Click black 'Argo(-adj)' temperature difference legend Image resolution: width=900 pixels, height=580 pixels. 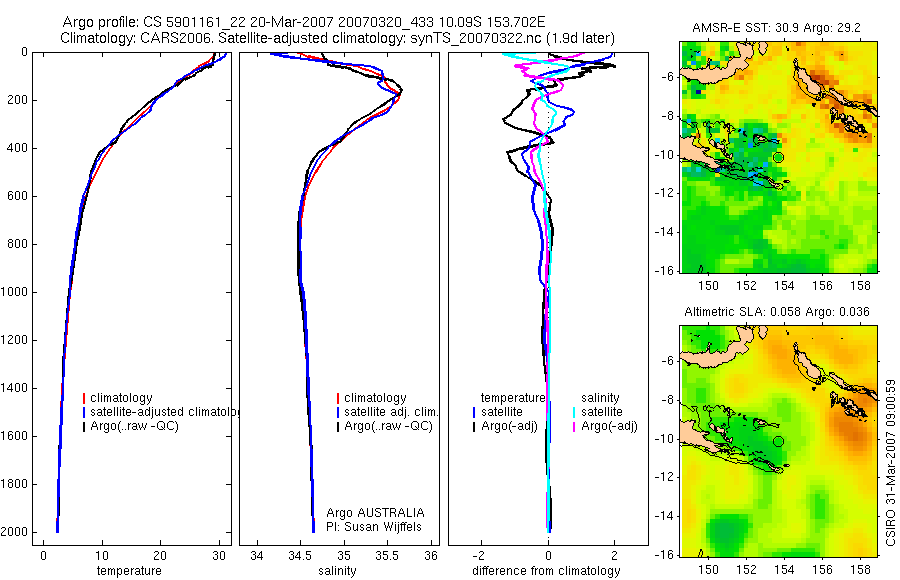[509, 426]
